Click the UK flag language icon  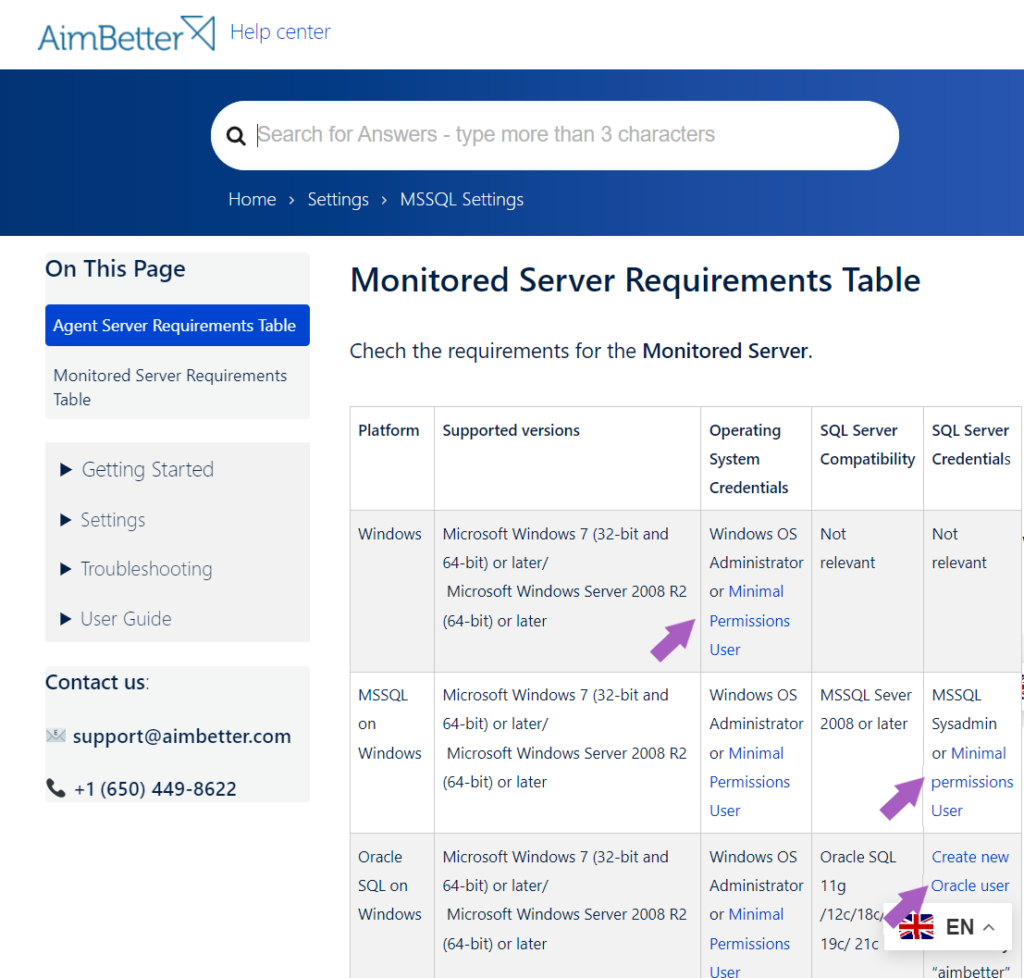(x=916, y=926)
